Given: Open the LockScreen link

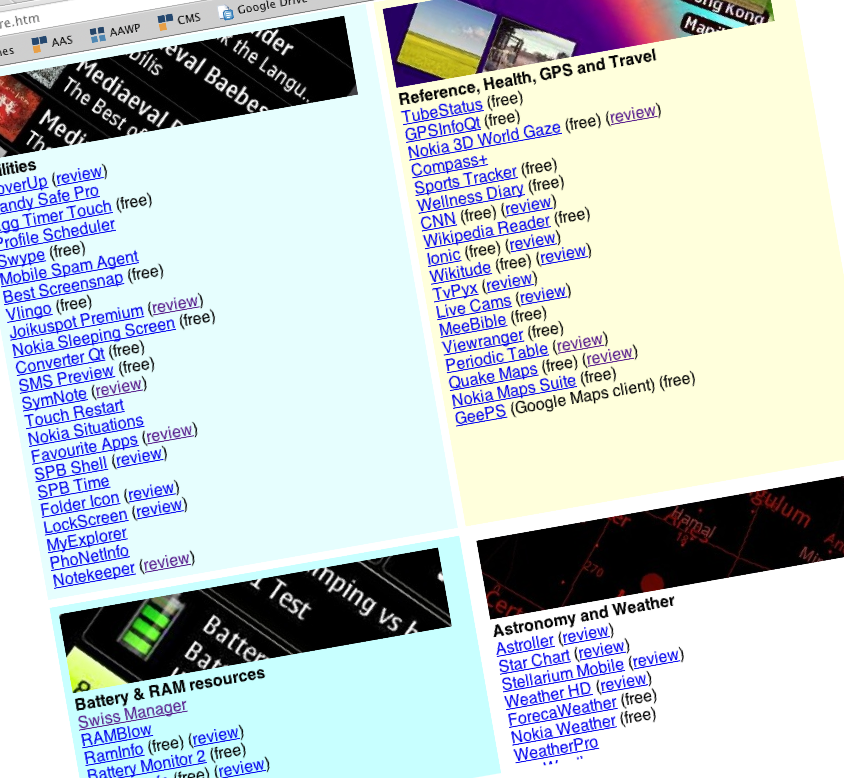Looking at the screenshot, I should click(x=86, y=521).
